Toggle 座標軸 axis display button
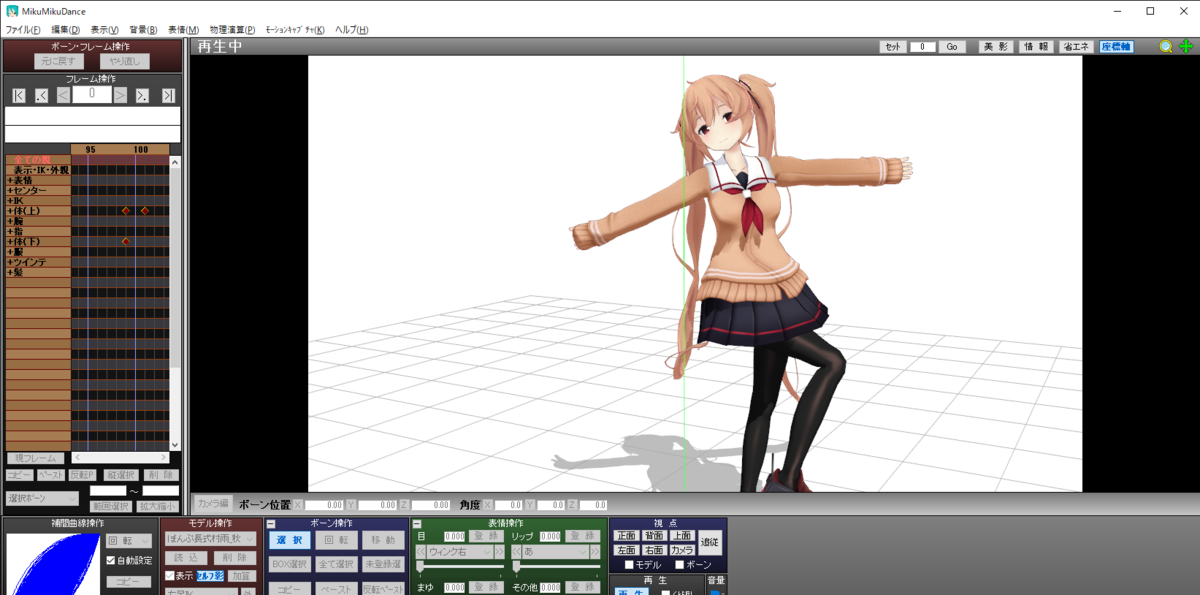This screenshot has width=1200, height=595. coord(1116,47)
